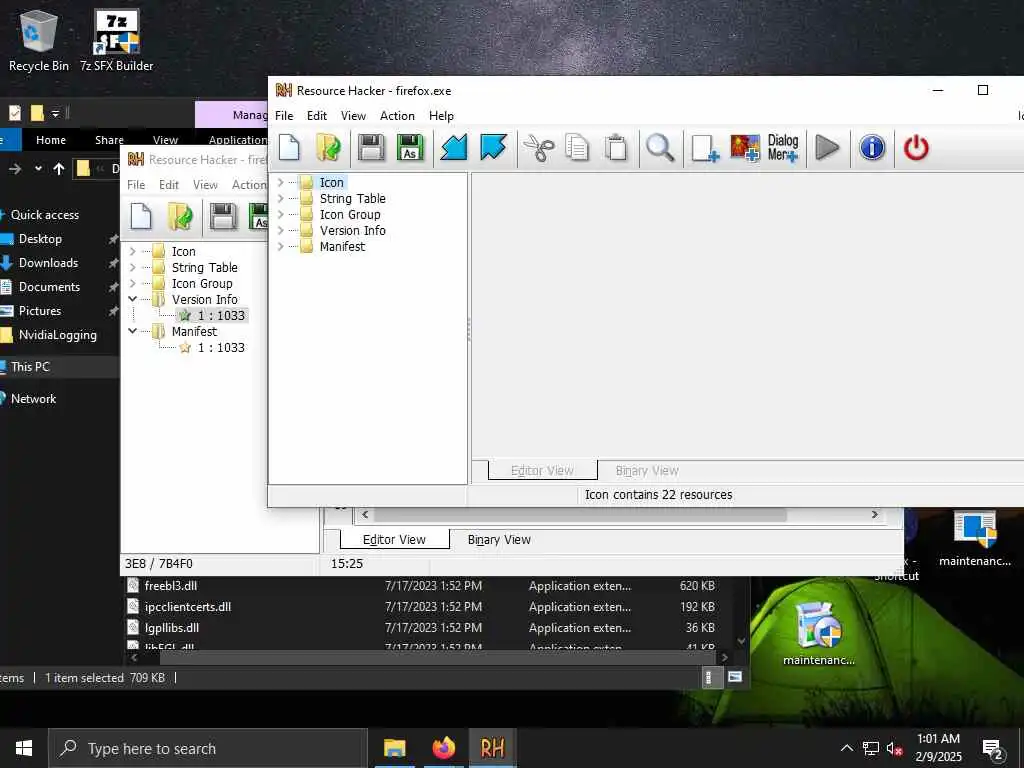Click New blank script icon in front Resource Hacker
Viewport: 1024px width, 768px height.
point(289,148)
